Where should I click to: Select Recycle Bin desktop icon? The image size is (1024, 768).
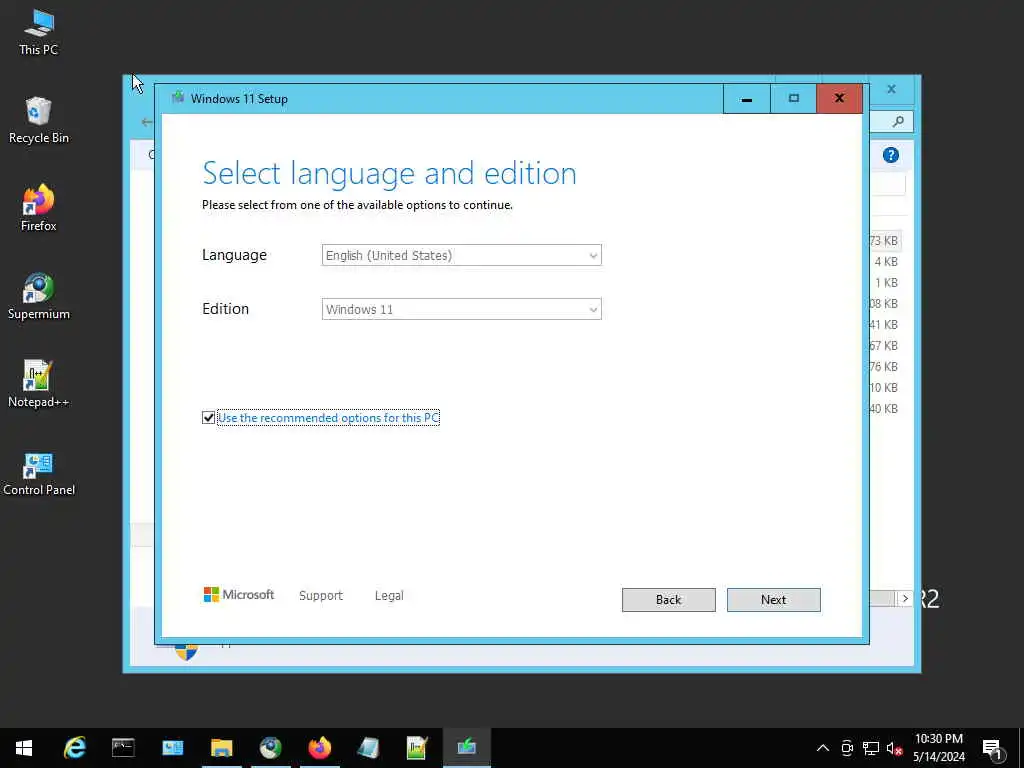(39, 120)
